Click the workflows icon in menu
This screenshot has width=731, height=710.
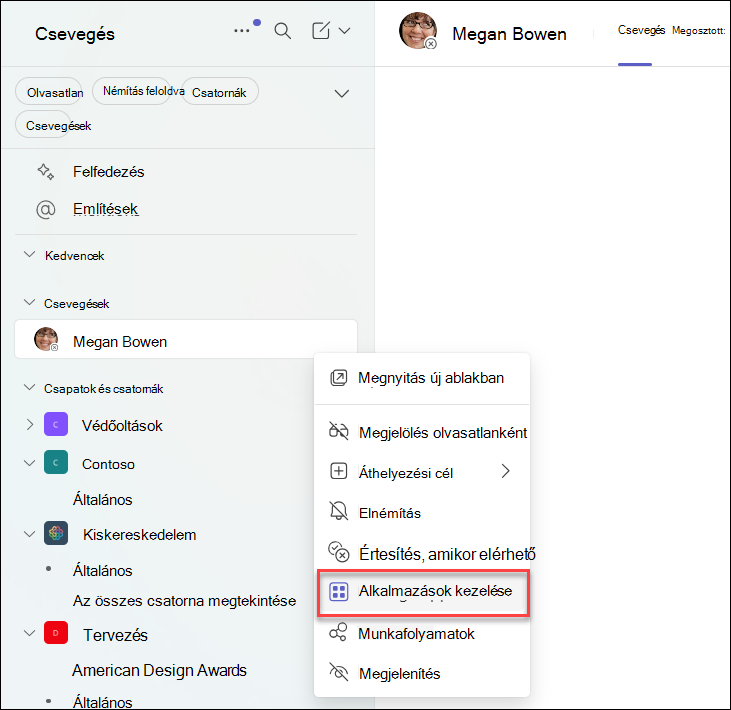coord(338,632)
